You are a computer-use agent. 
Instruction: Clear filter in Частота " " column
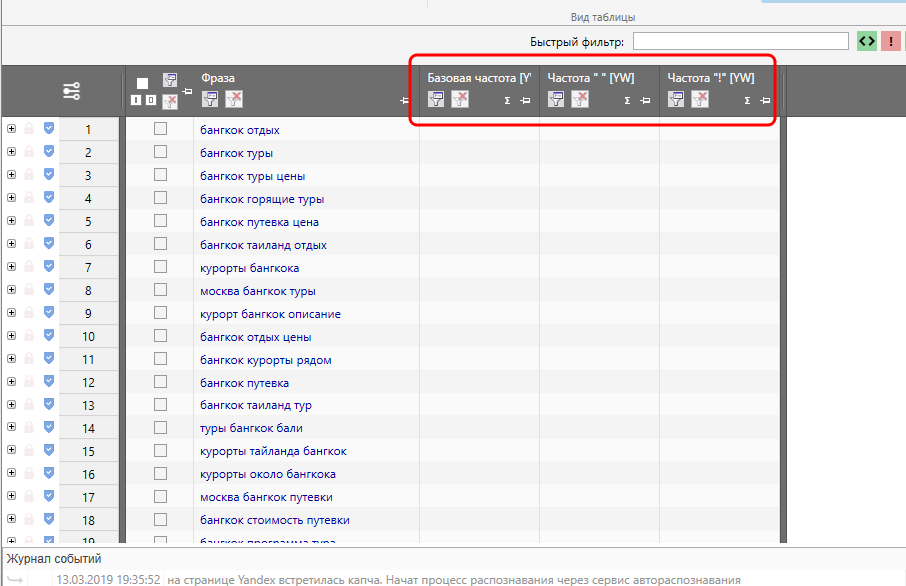tap(580, 98)
